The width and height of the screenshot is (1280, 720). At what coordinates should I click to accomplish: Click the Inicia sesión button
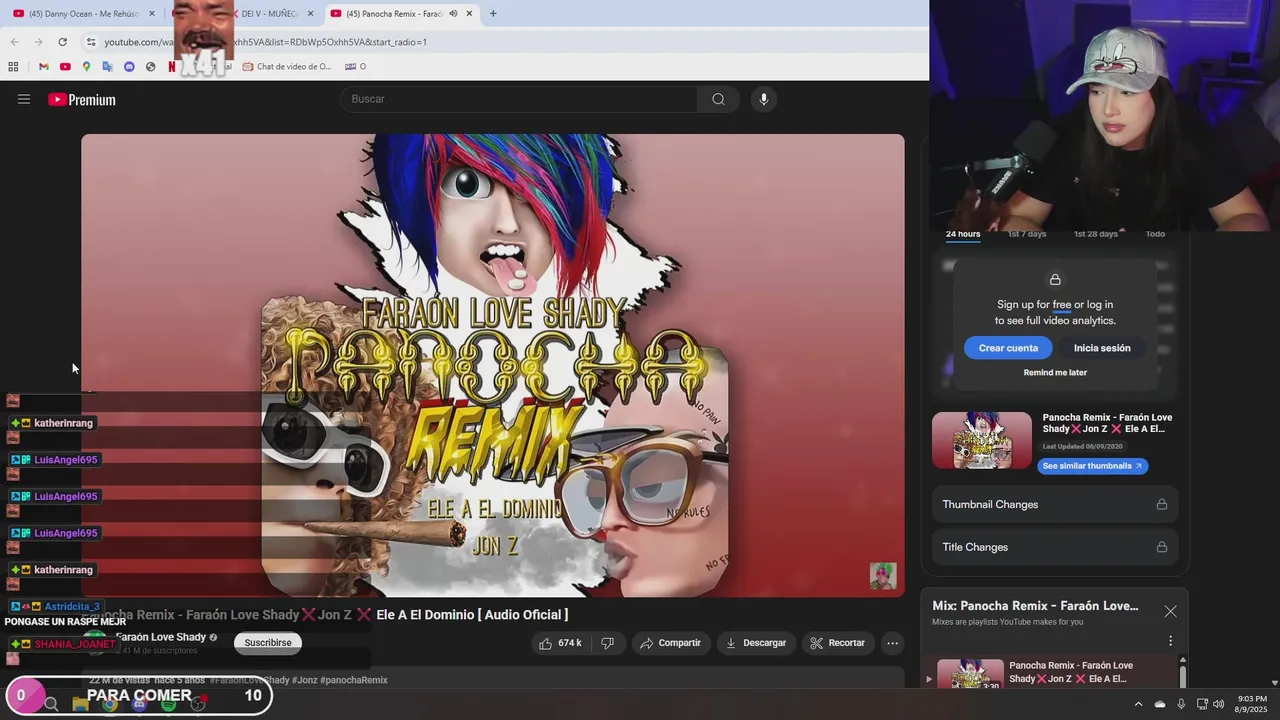point(1102,348)
